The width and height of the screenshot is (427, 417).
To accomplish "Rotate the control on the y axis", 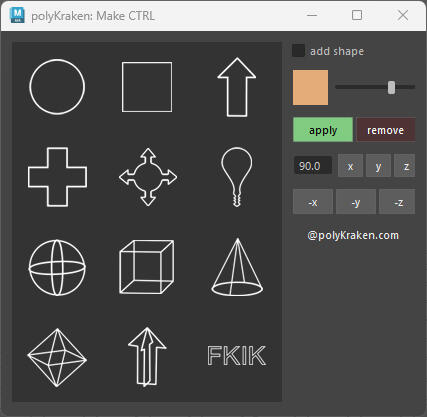I will point(378,166).
